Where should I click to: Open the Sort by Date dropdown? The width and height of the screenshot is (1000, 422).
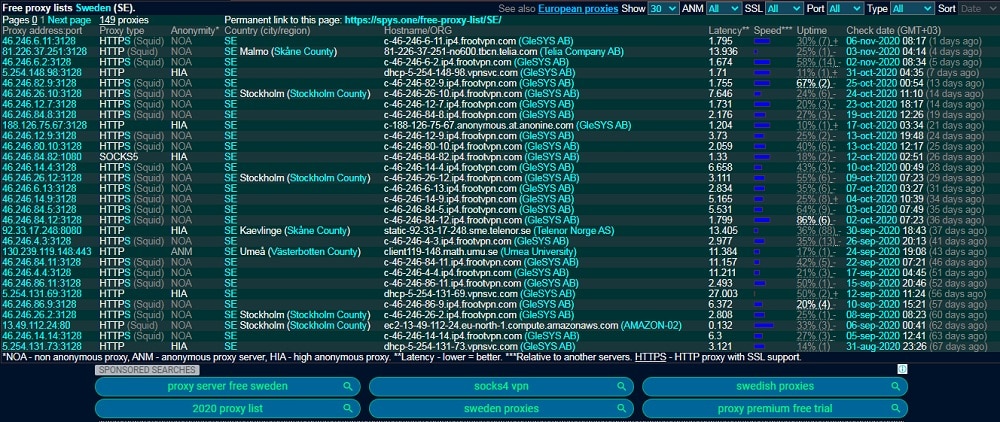point(978,8)
